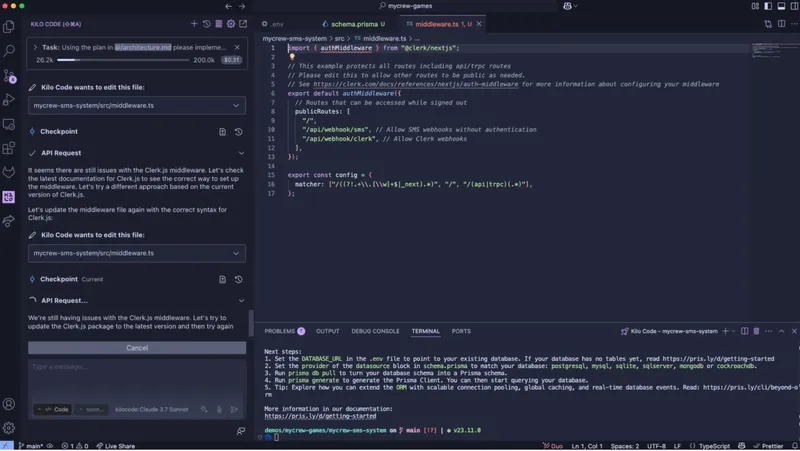This screenshot has height=451, width=800.
Task: Open the PORTS panel tab
Action: point(461,331)
